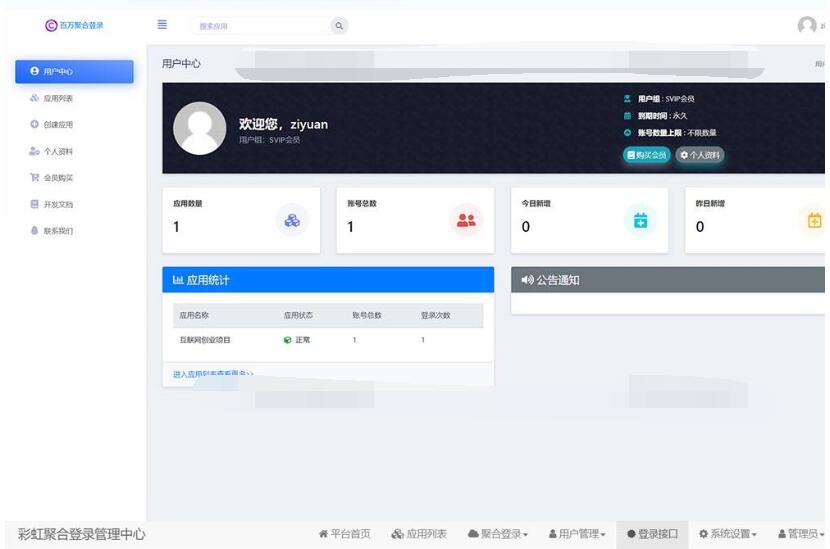Click the 账号数量上限 不限数量 info line
830x549 pixels.
click(x=670, y=133)
